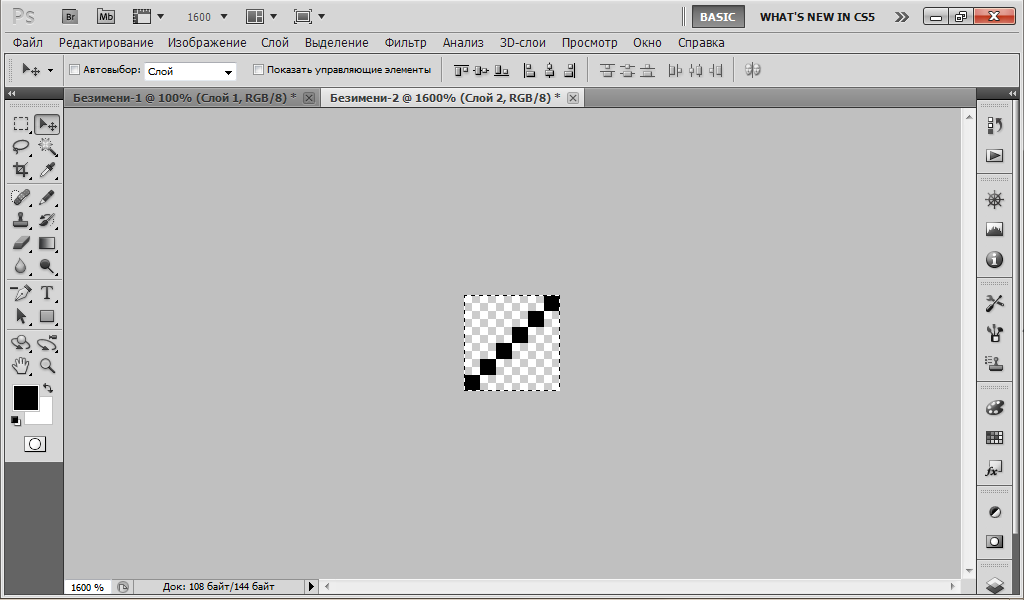Click the black foreground color swatch
This screenshot has width=1024, height=600.
25,397
